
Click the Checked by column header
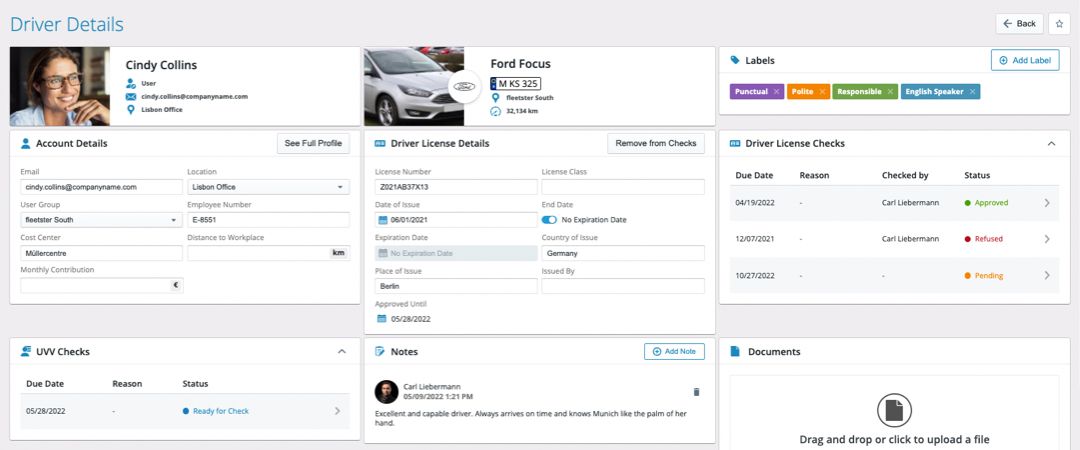(905, 175)
